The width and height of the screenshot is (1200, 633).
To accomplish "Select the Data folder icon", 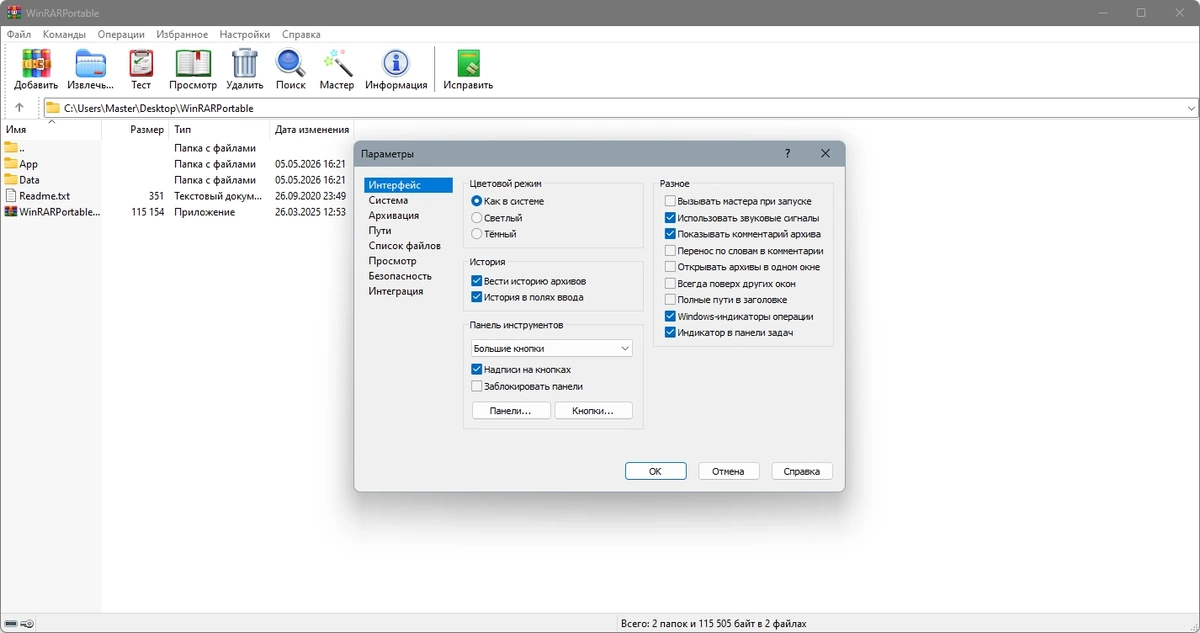I will (x=11, y=180).
